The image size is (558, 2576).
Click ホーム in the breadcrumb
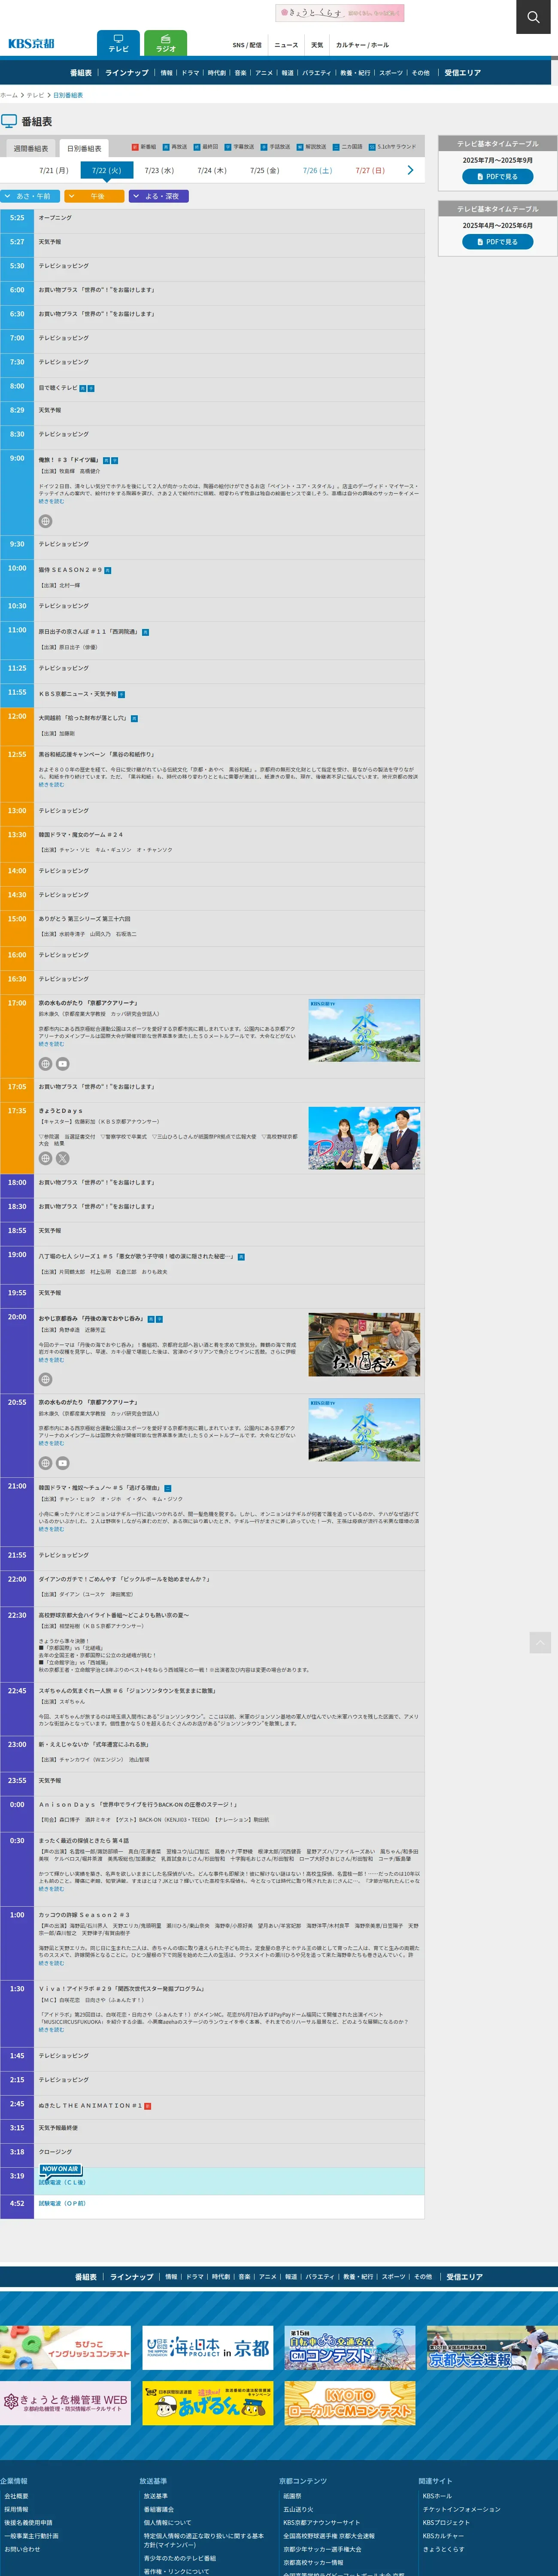coord(9,95)
